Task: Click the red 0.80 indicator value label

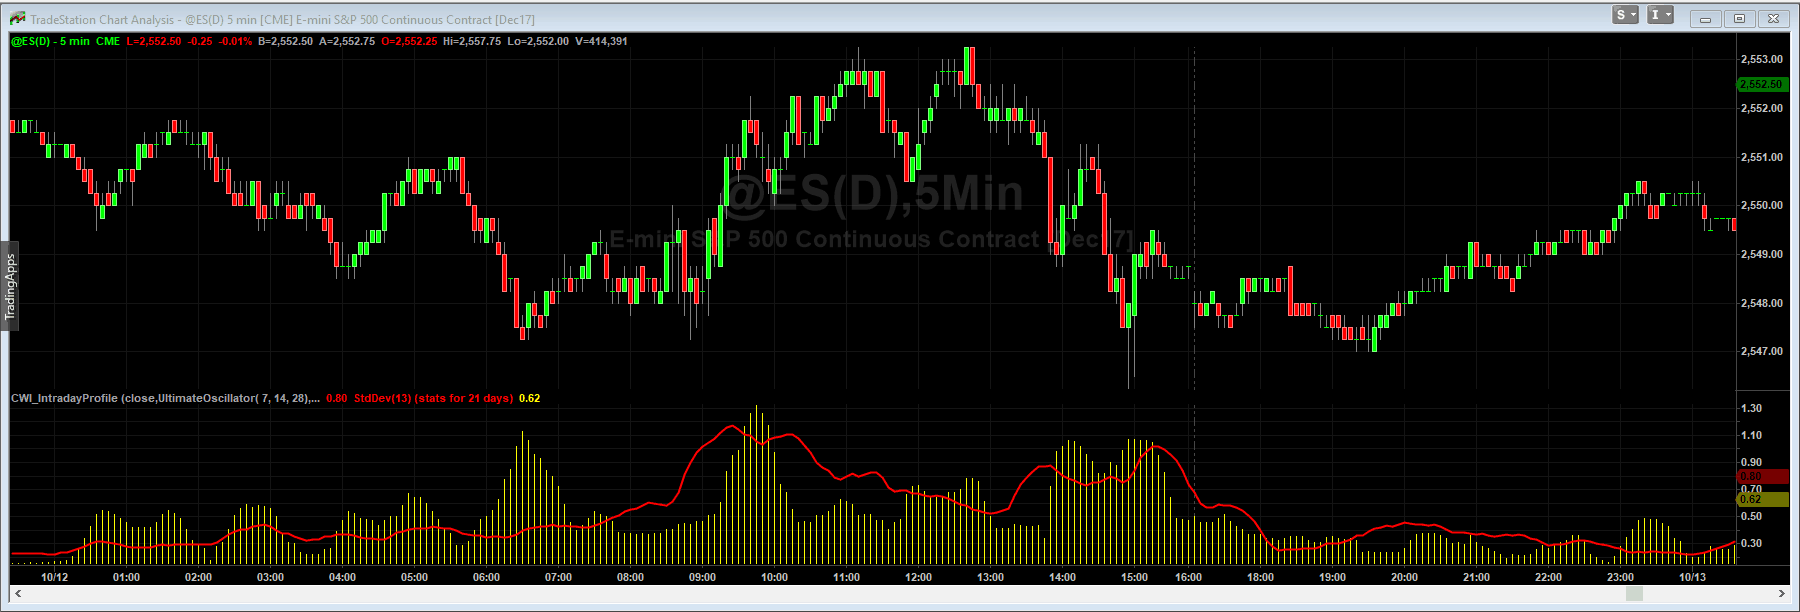Action: pyautogui.click(x=337, y=398)
